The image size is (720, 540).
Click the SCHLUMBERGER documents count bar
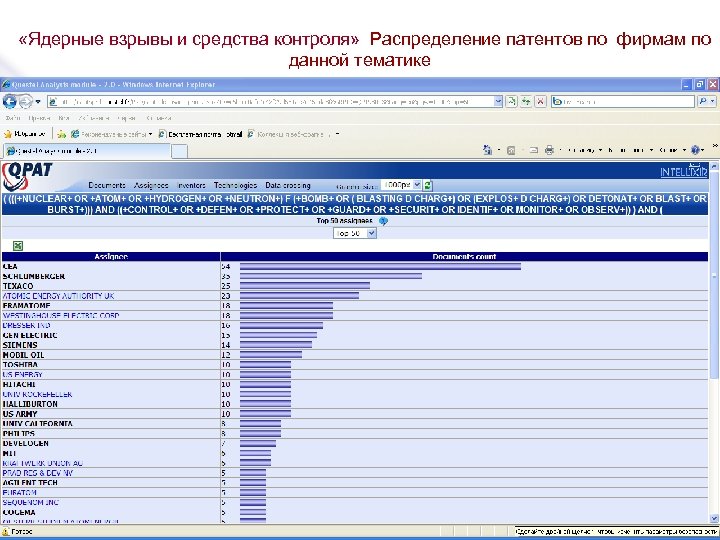coord(331,276)
